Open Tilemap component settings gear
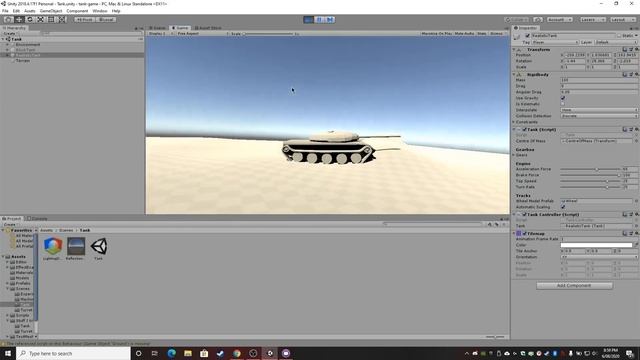 (x=636, y=233)
